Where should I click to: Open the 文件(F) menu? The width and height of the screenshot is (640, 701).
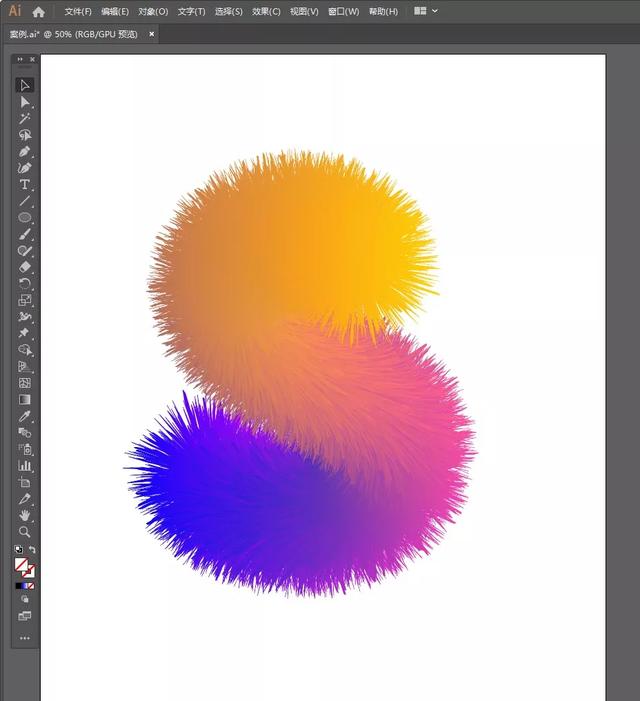pos(78,12)
